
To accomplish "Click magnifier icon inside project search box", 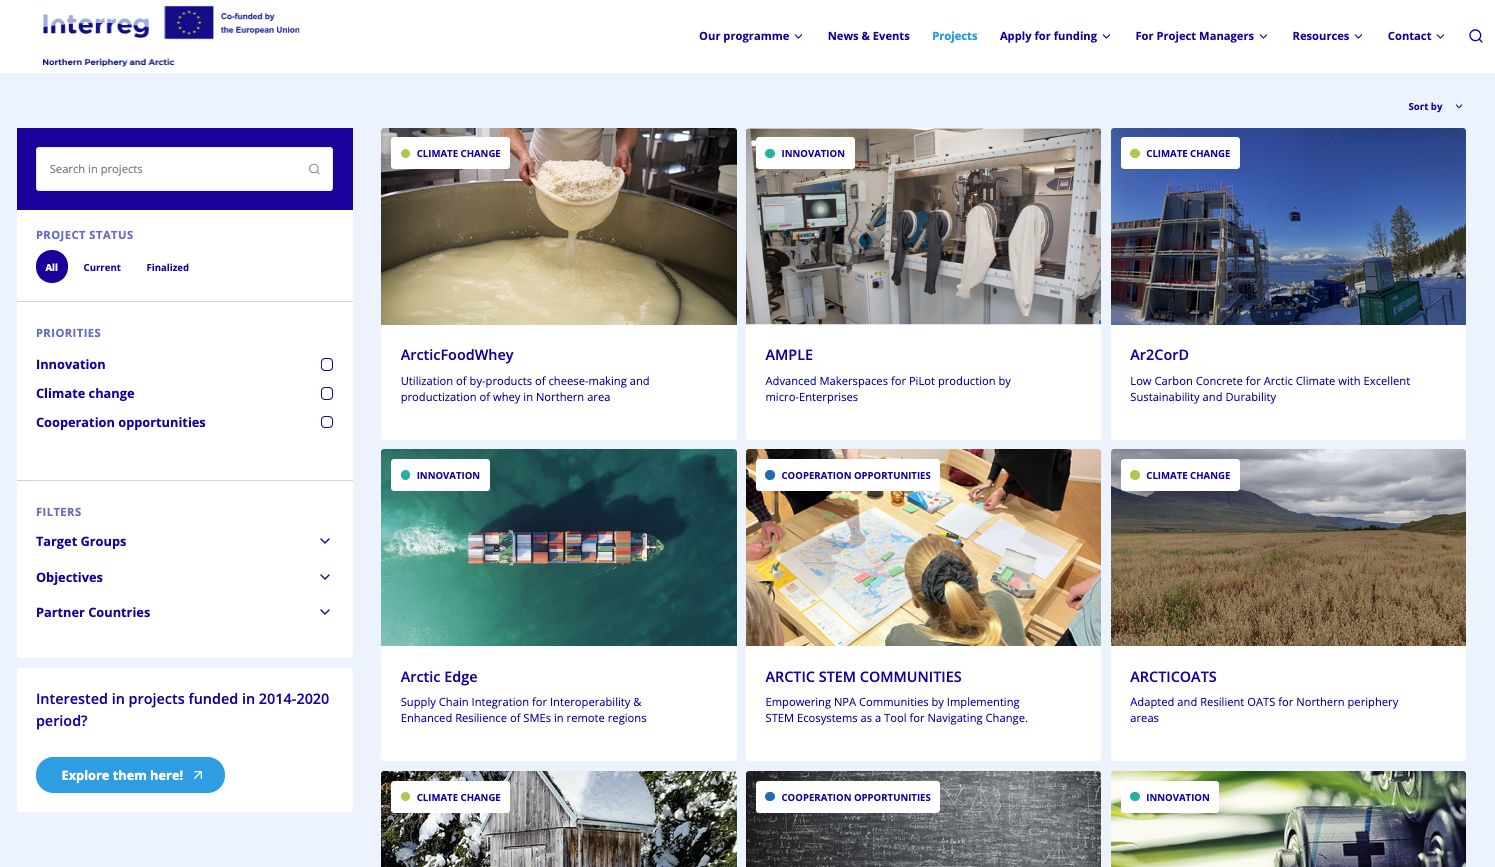I will click(x=314, y=169).
